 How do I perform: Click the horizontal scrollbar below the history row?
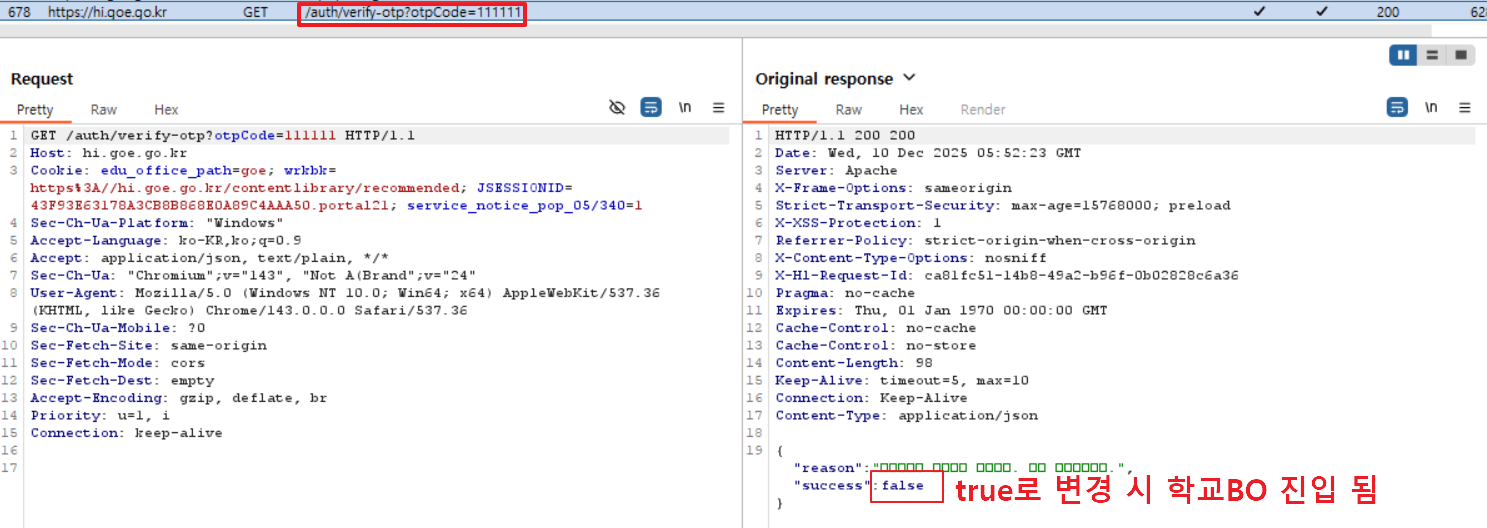(400, 31)
